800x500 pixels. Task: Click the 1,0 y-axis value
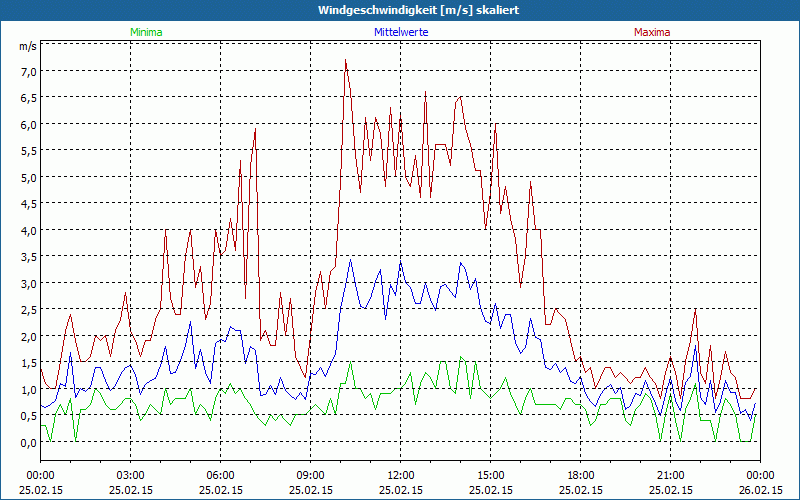pos(28,389)
